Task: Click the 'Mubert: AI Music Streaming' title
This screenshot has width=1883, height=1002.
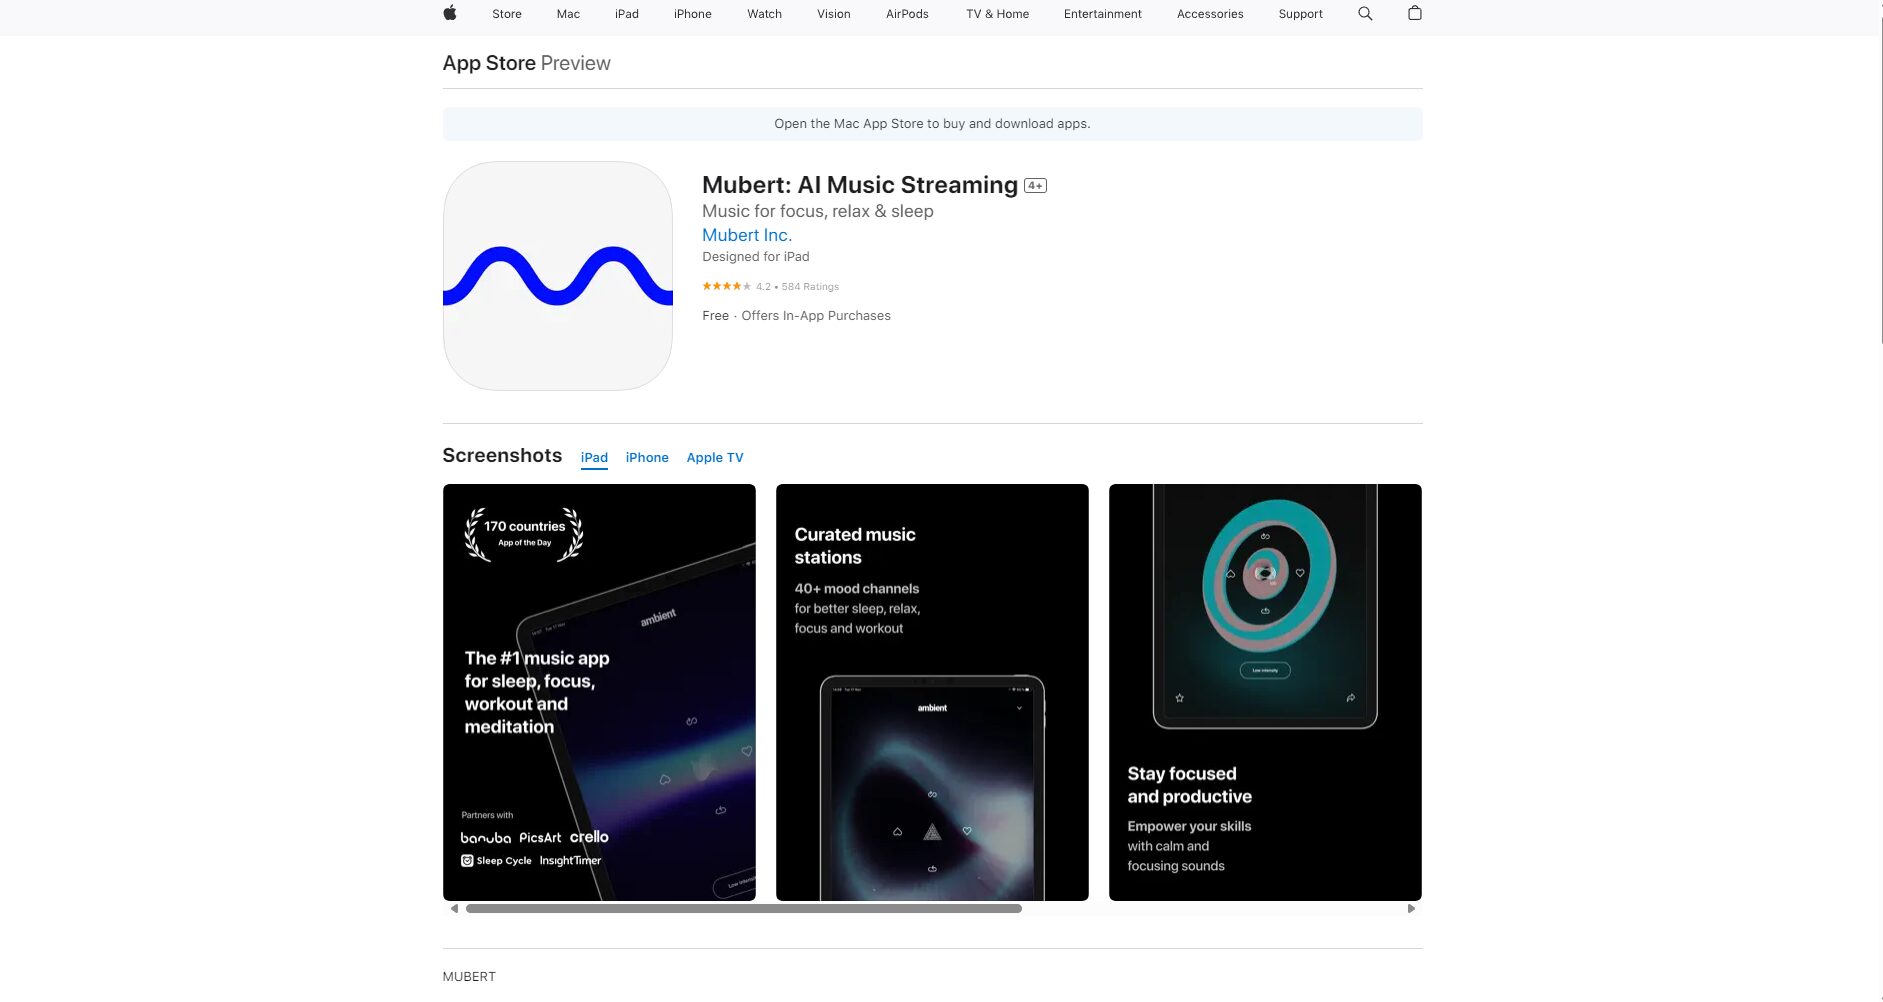Action: pyautogui.click(x=860, y=185)
